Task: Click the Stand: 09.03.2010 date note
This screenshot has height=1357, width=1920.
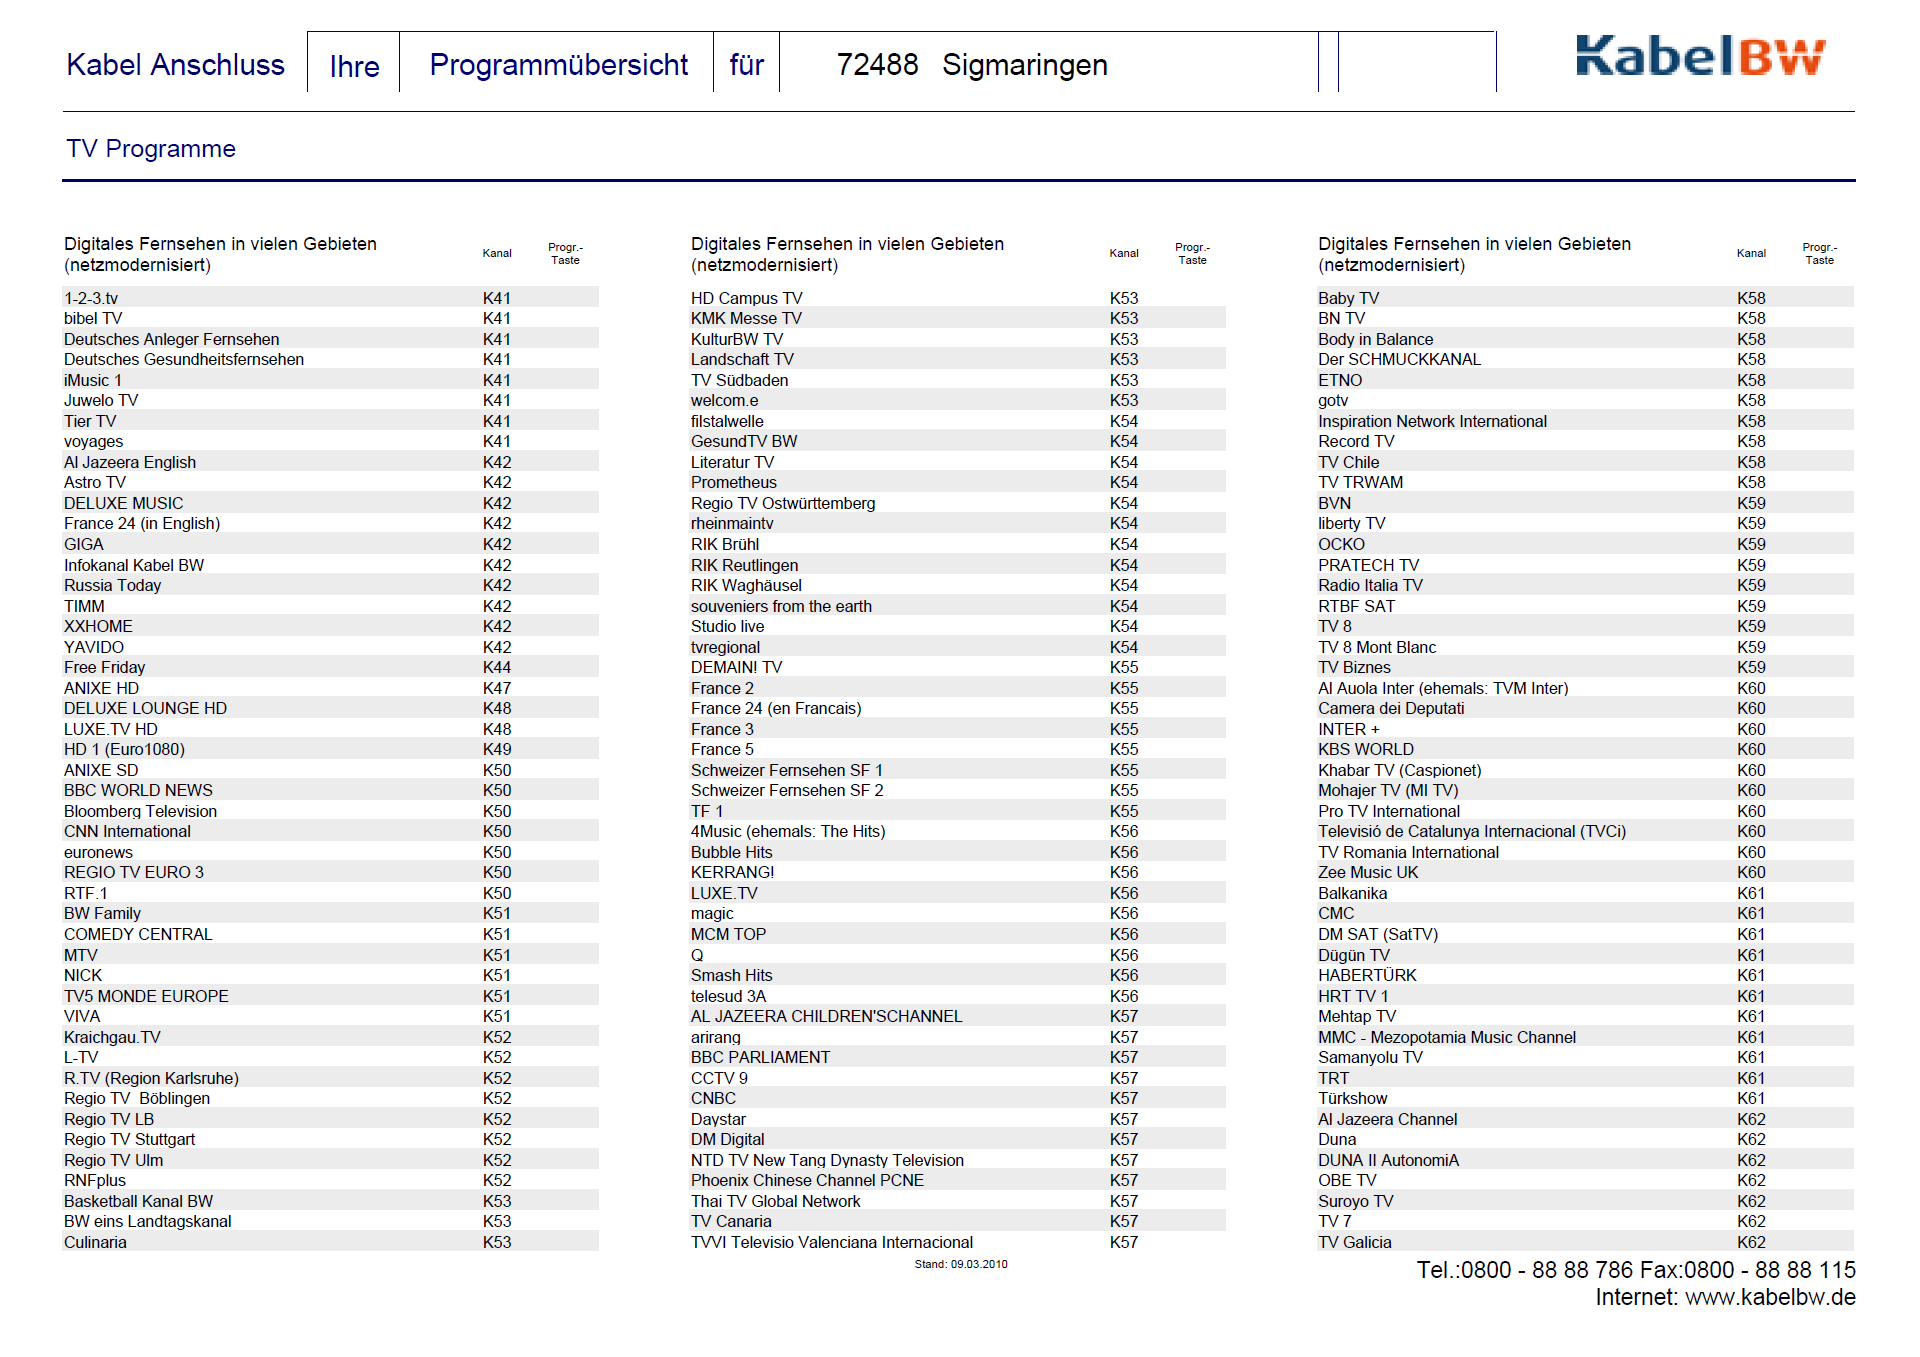Action: point(960,1264)
